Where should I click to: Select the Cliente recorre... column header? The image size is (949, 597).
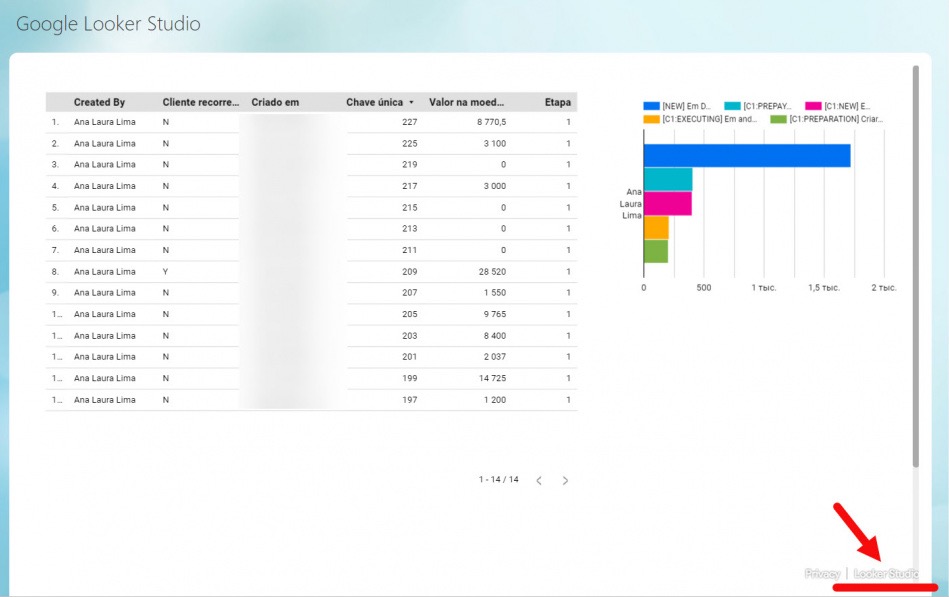(x=200, y=102)
